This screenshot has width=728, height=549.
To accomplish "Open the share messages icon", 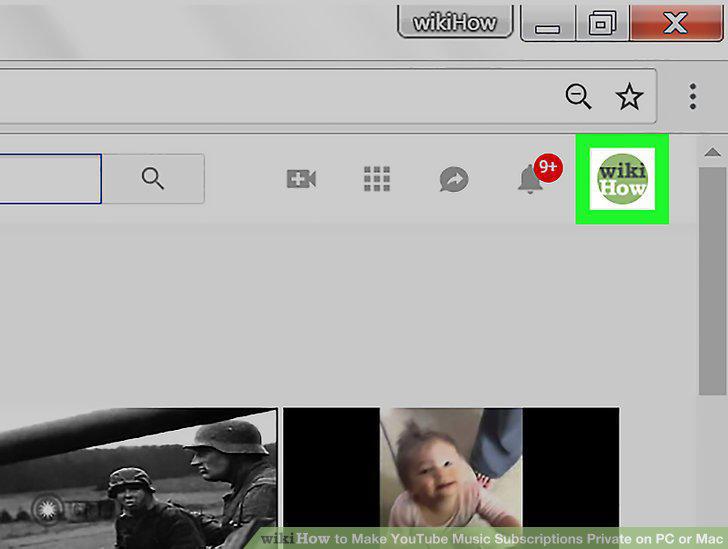I will [x=454, y=179].
